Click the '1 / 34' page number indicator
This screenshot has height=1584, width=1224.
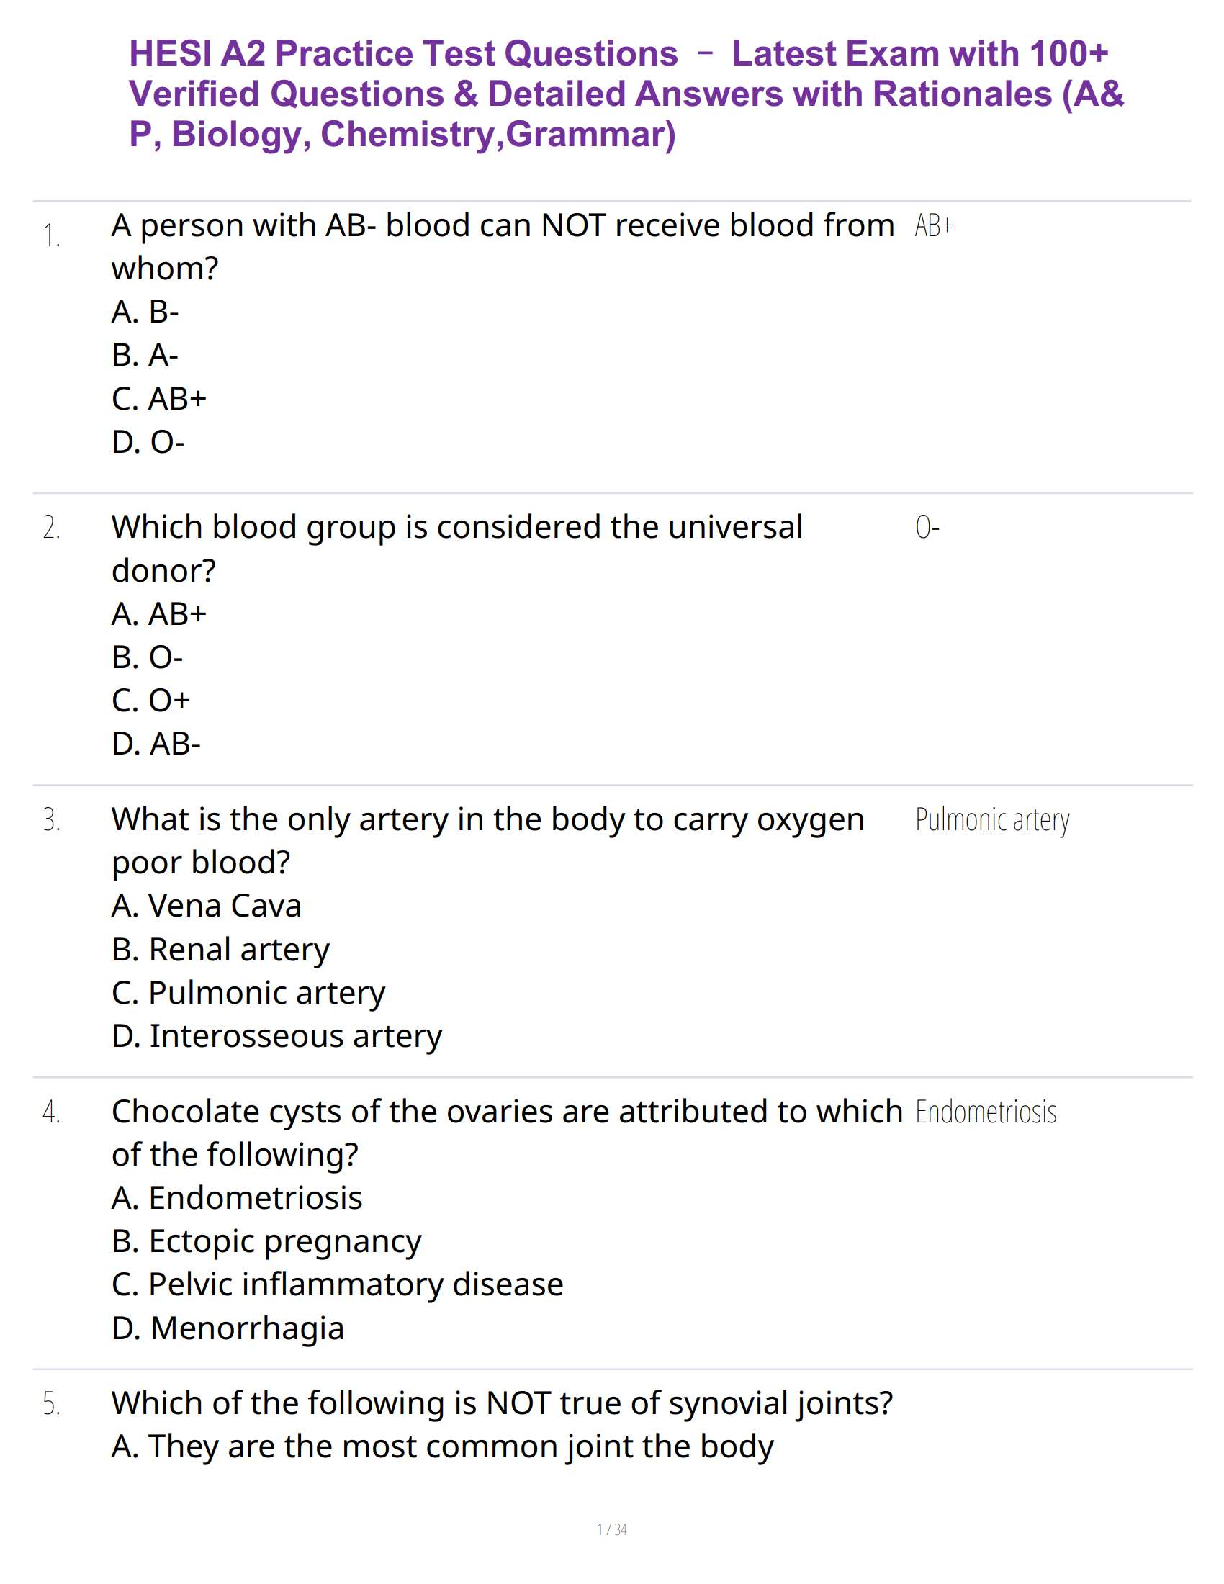pyautogui.click(x=612, y=1529)
